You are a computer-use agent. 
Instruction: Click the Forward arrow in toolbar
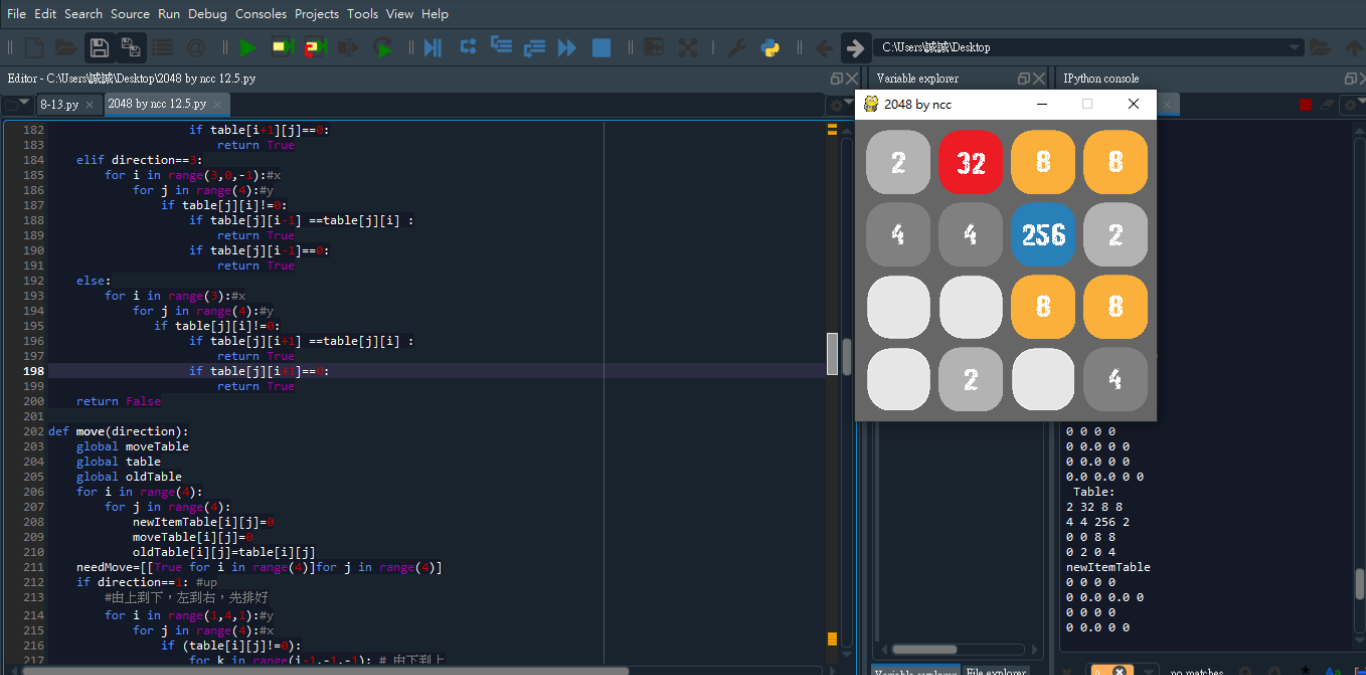[855, 47]
